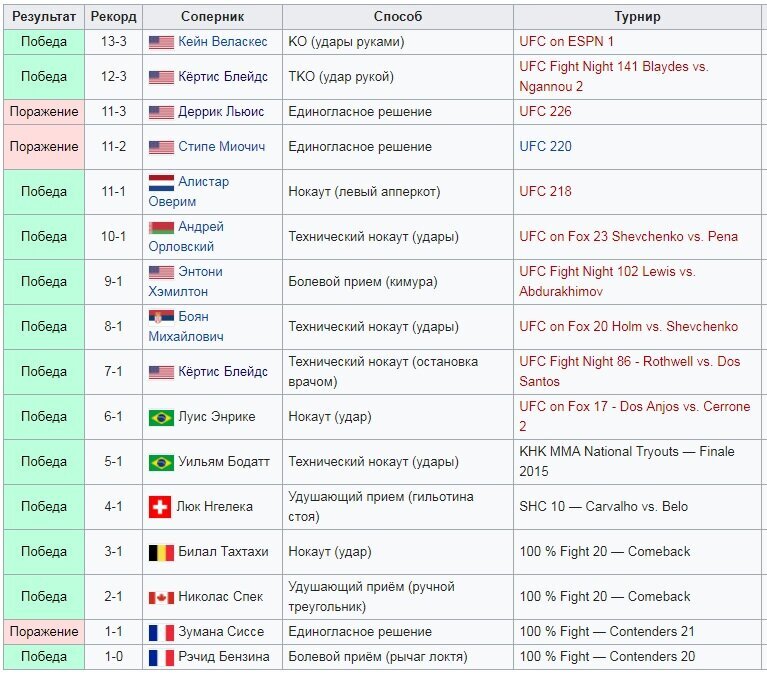Select the Поражение cell in the 1-1 row

click(44, 631)
